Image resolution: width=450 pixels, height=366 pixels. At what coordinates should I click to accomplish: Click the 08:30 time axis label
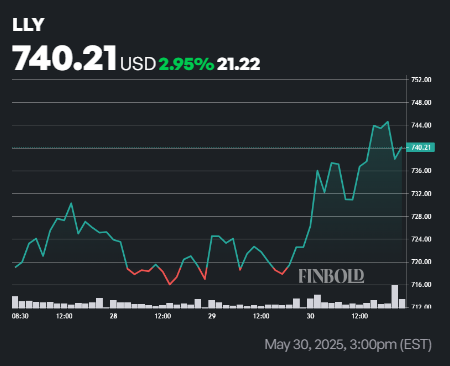(x=20, y=316)
